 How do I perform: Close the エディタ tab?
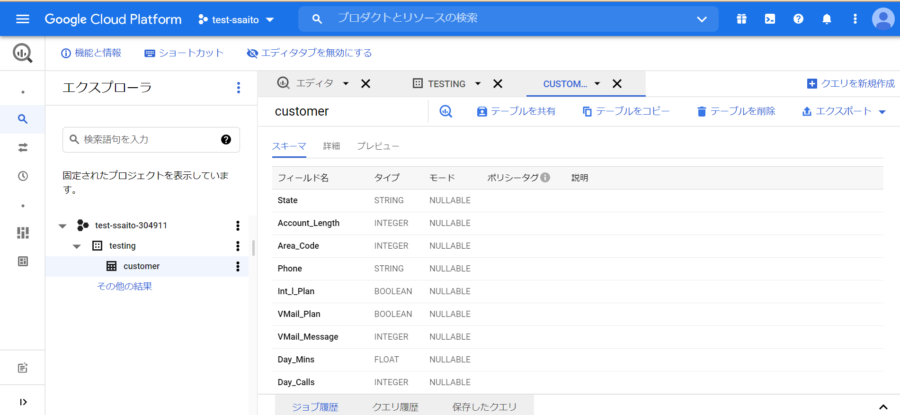pyautogui.click(x=366, y=84)
